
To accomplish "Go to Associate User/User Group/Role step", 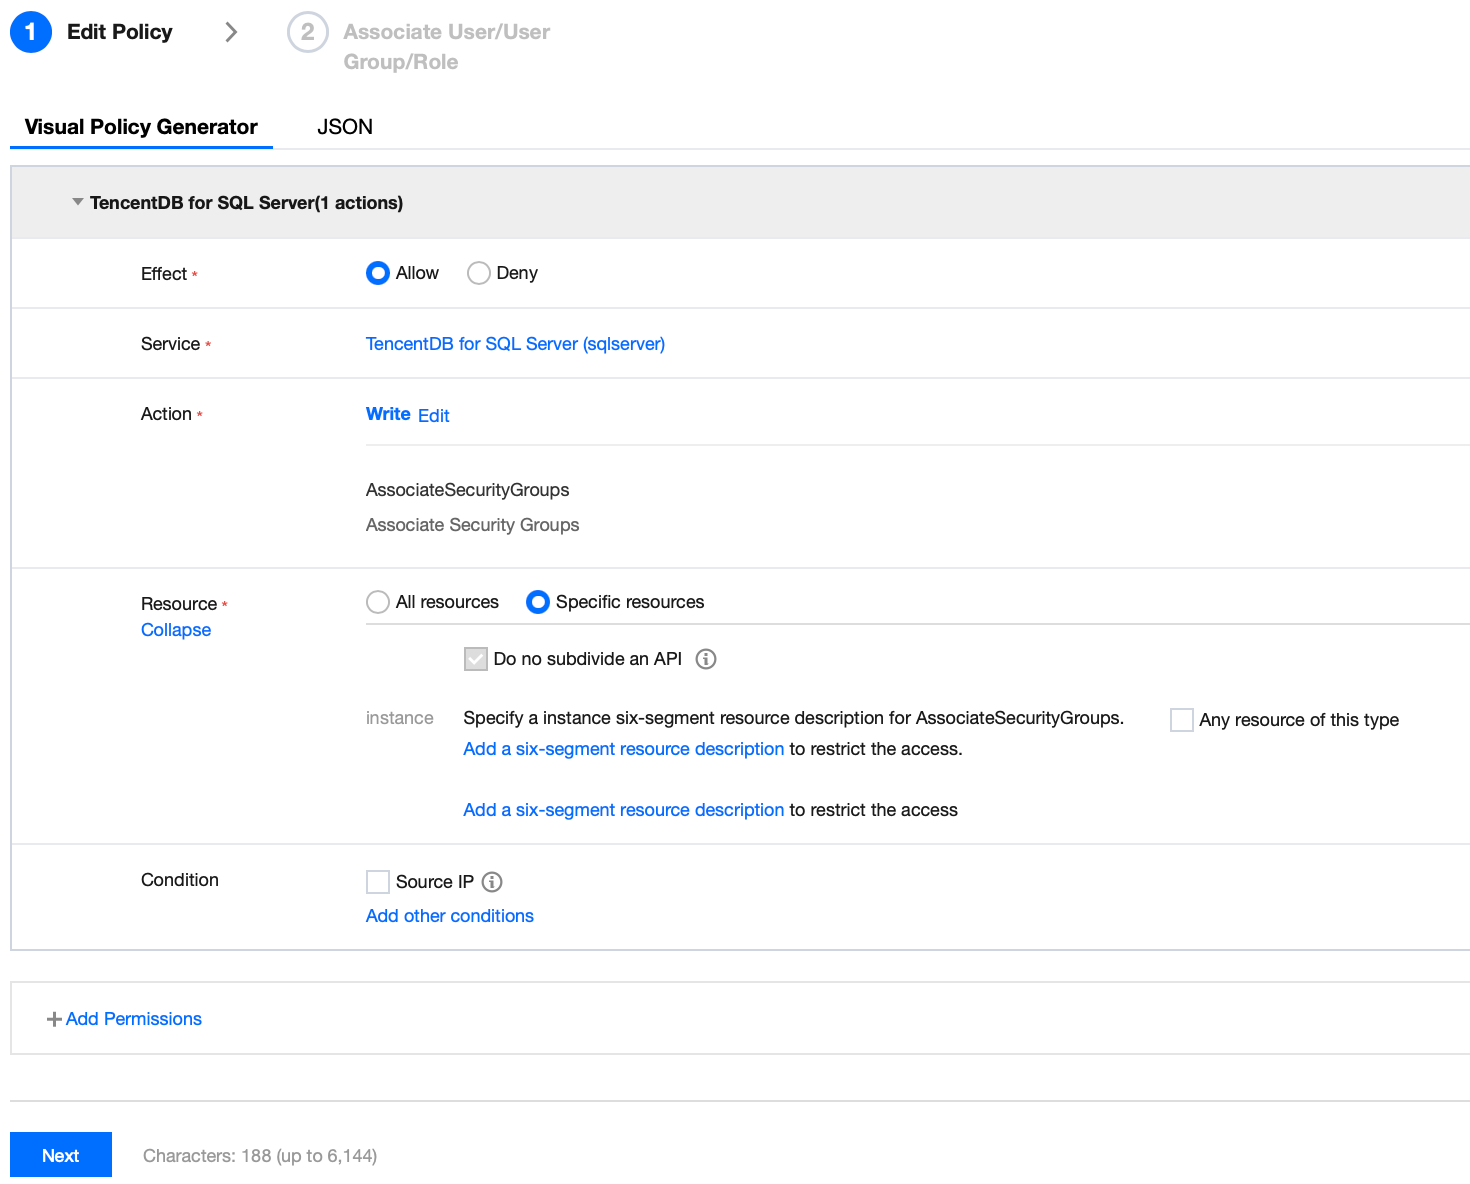I will 446,47.
